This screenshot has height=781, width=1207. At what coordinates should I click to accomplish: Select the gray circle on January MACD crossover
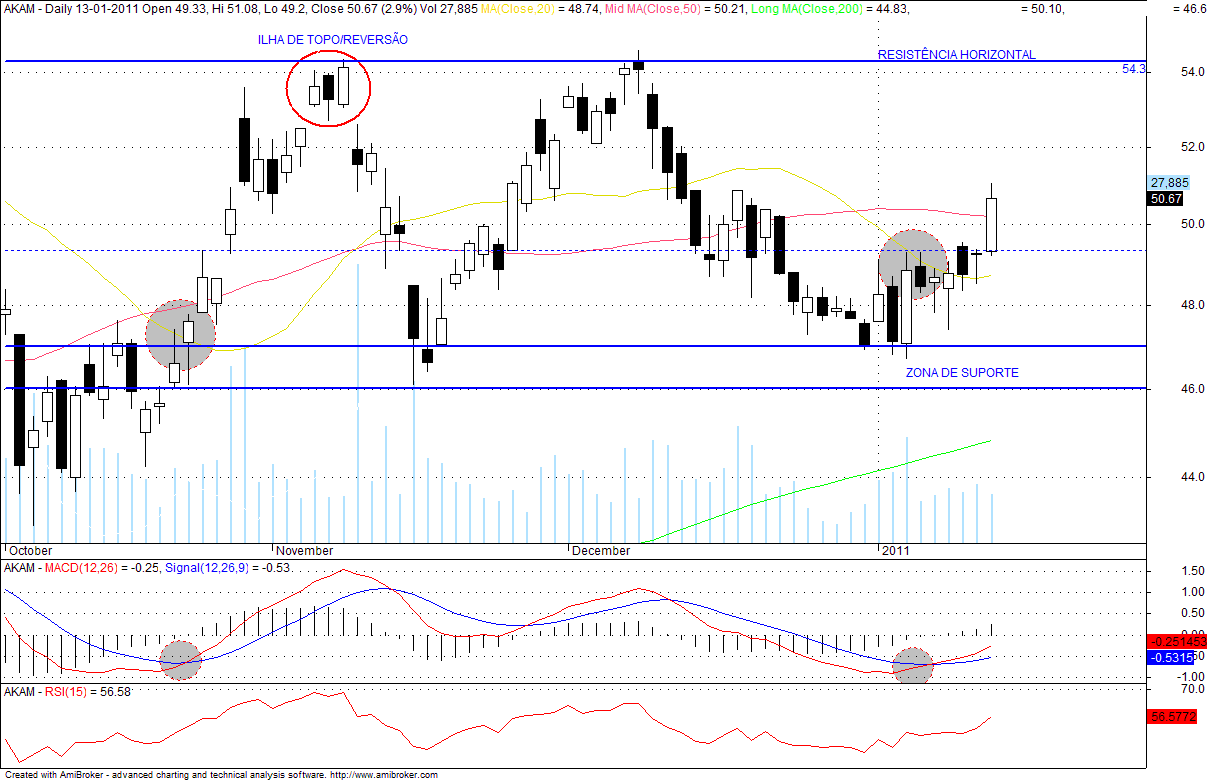click(x=913, y=664)
